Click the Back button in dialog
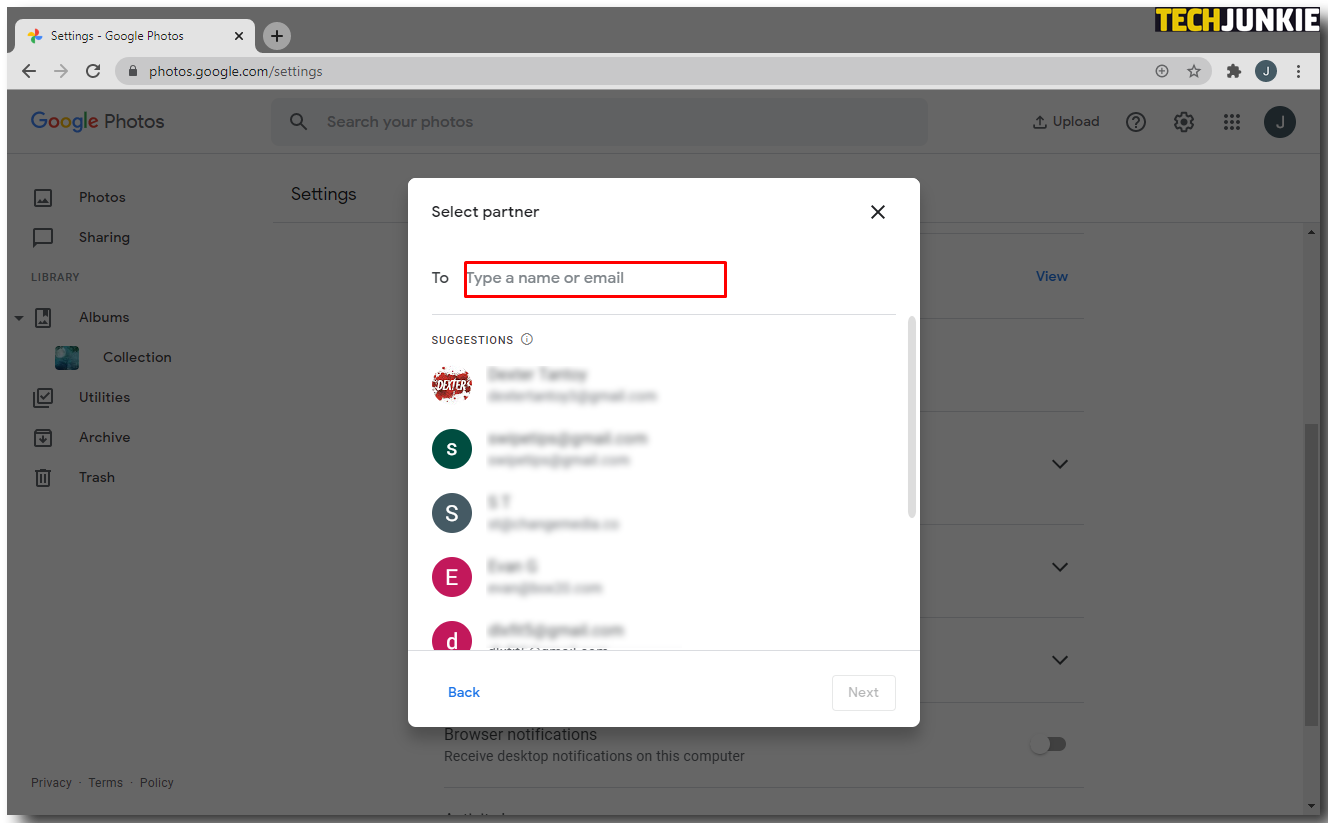 click(464, 692)
